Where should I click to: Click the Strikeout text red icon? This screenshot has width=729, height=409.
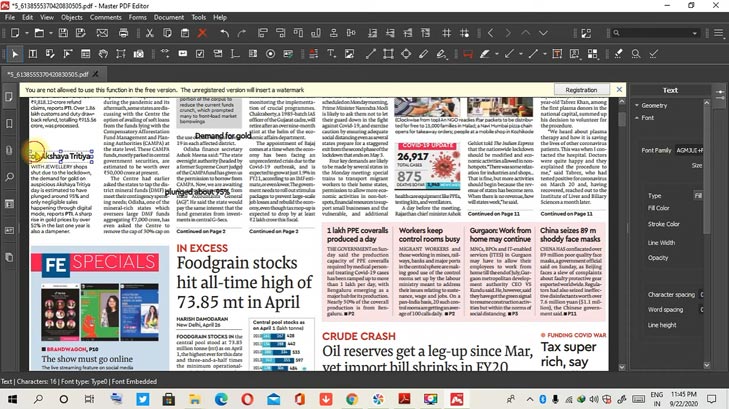click(468, 54)
